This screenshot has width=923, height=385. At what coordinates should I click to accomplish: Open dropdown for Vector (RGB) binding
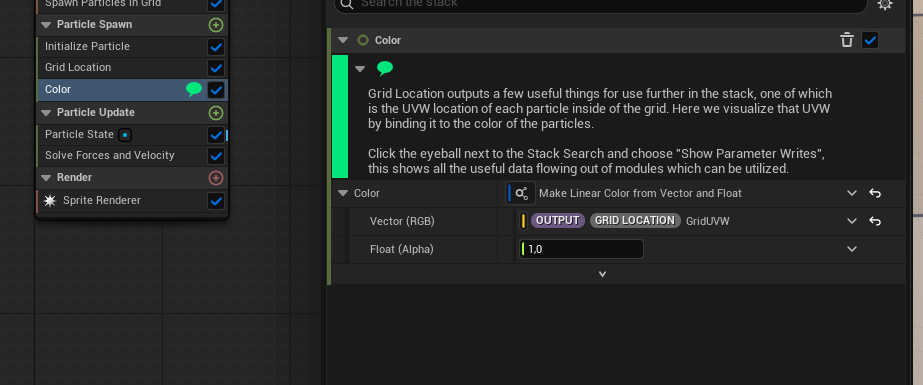pos(852,221)
